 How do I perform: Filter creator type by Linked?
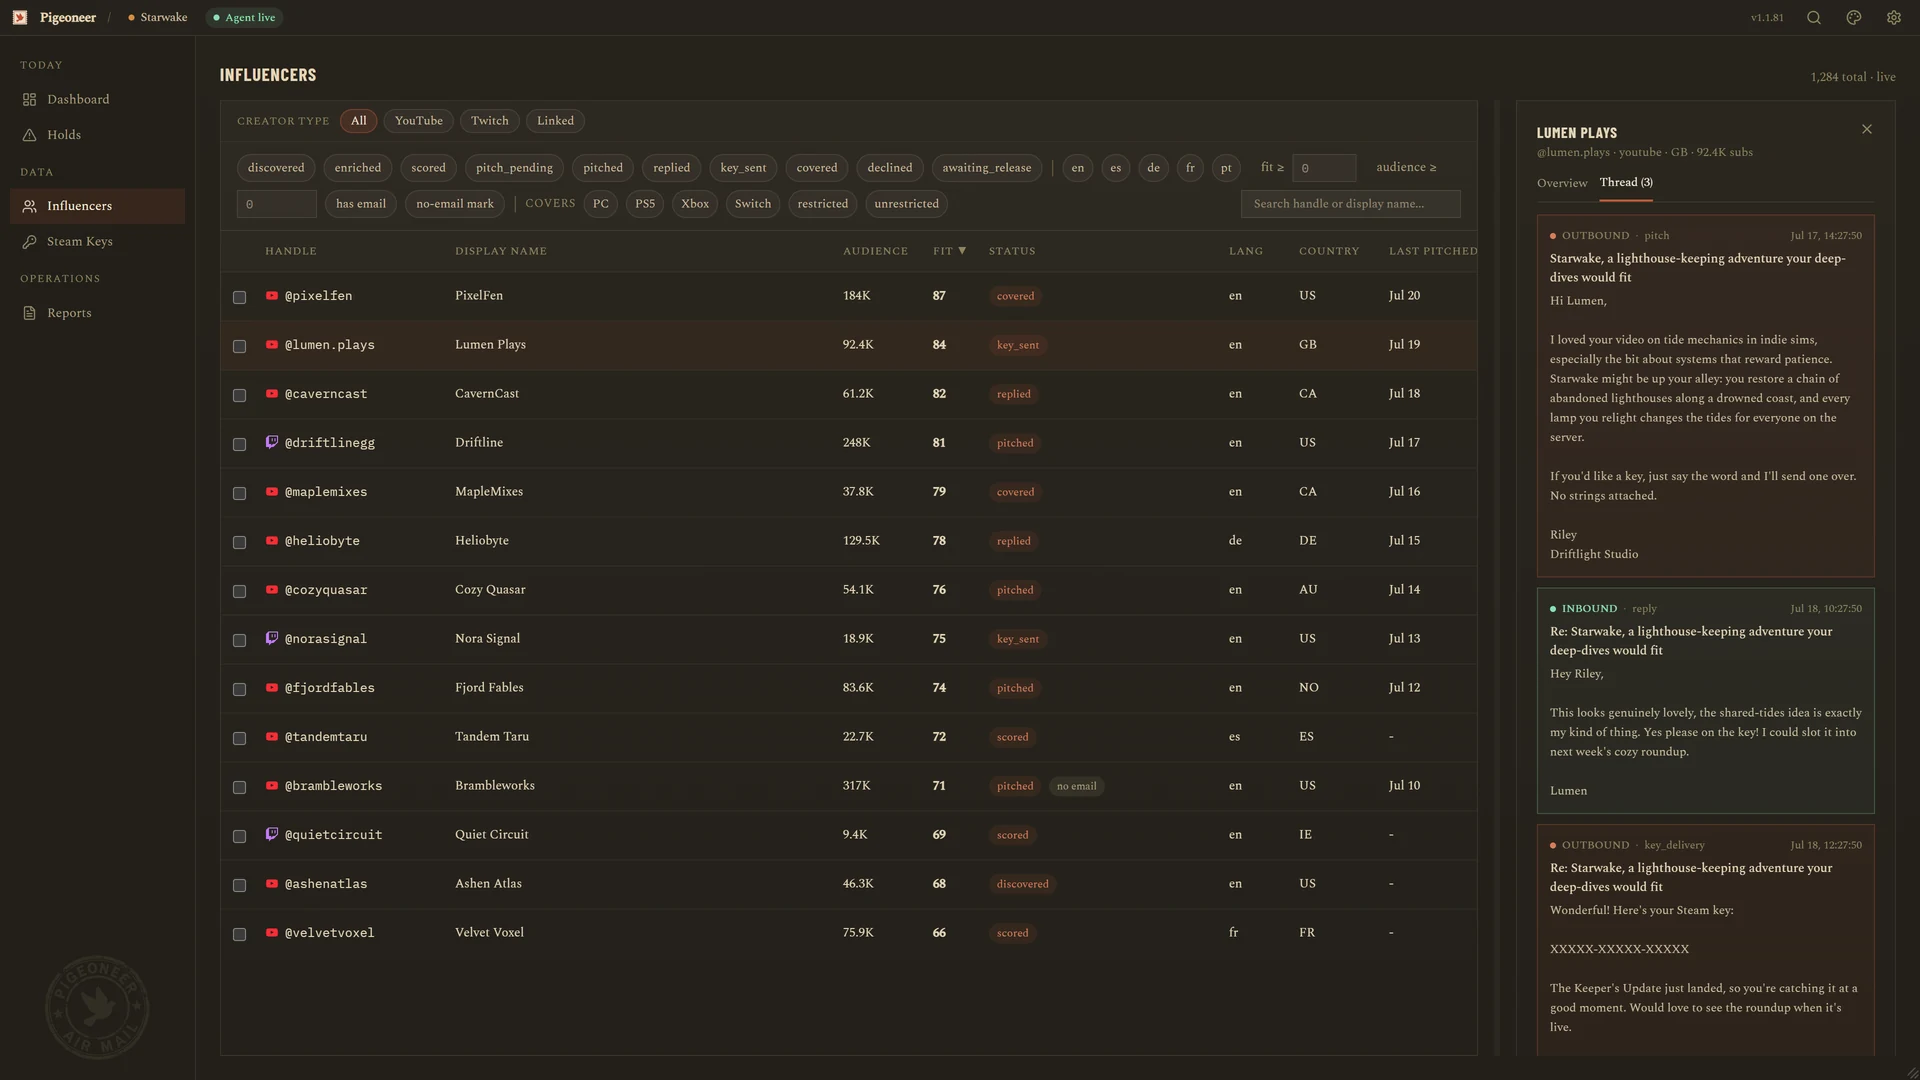click(x=555, y=121)
